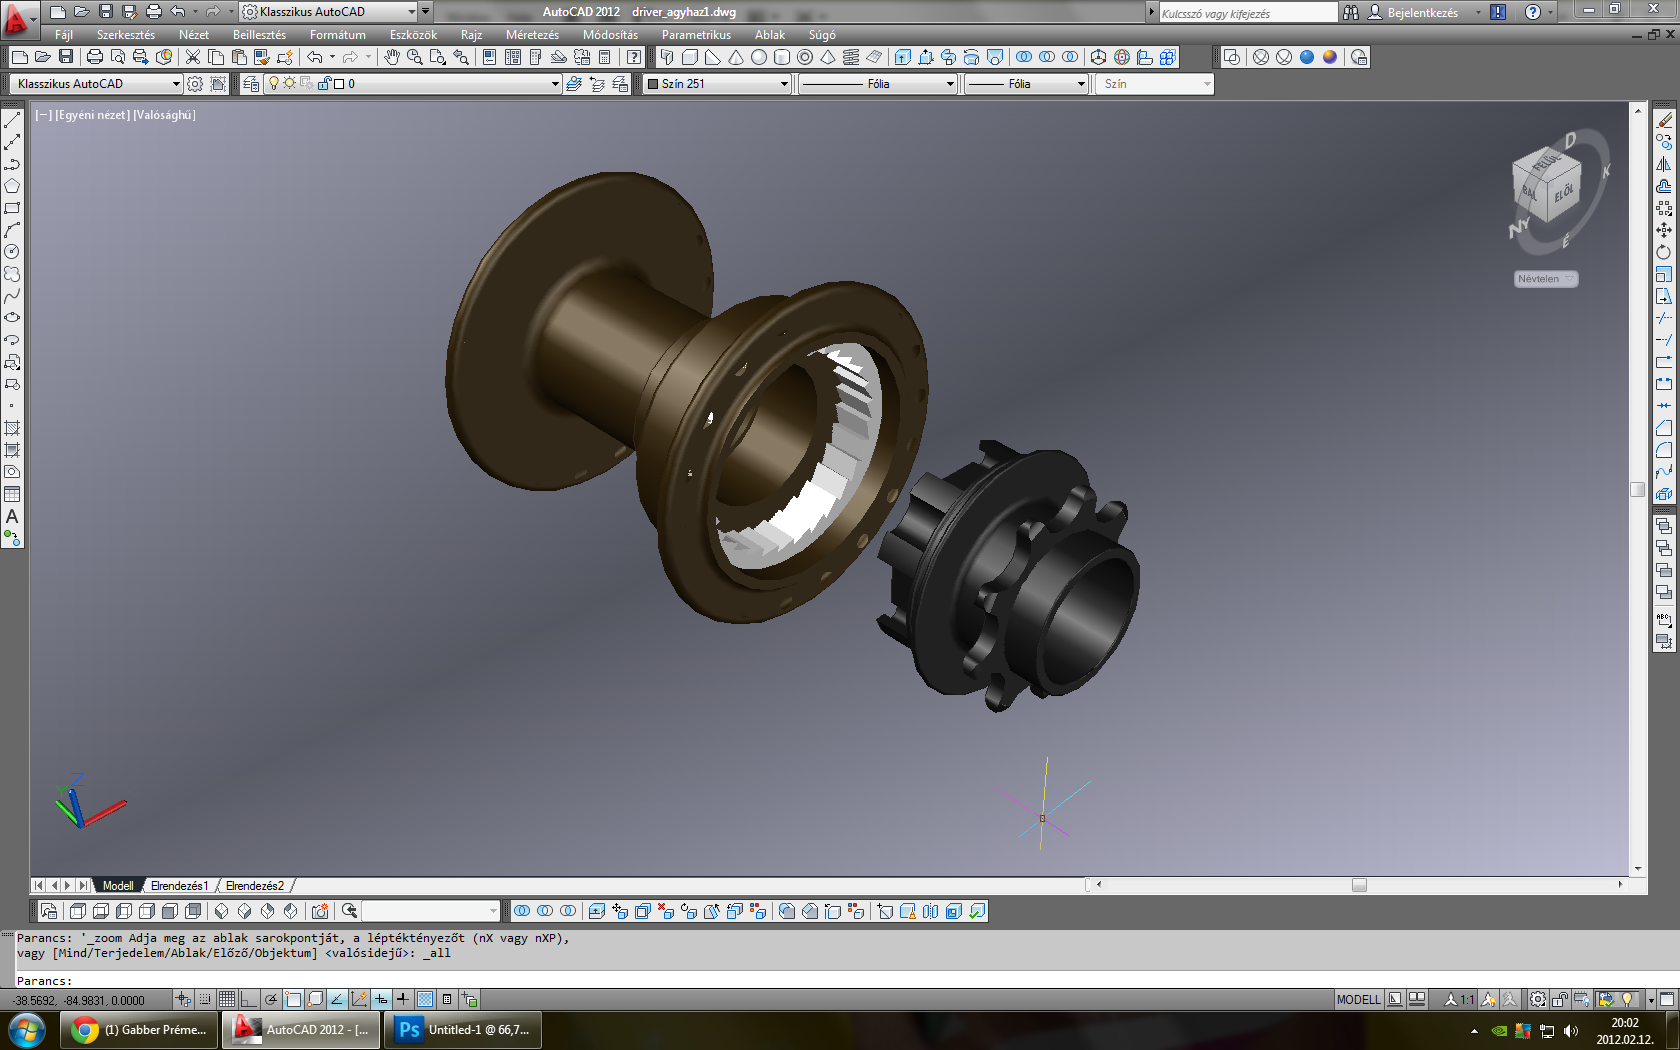Pick the Hatch tool
Screen dimensions: 1680x1050
[12, 428]
